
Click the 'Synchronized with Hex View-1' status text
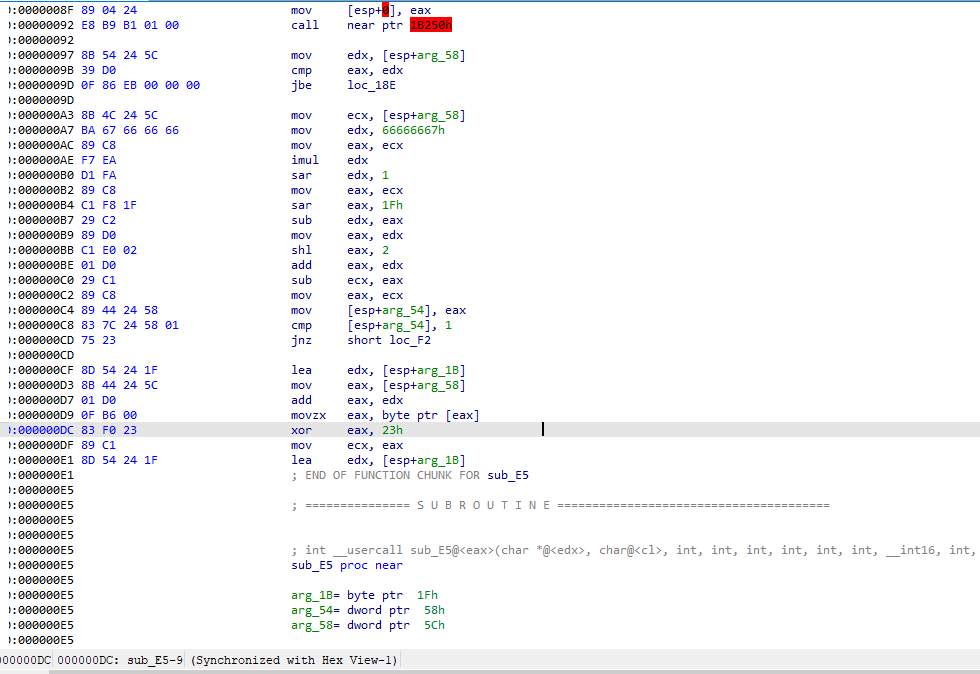pos(295,660)
